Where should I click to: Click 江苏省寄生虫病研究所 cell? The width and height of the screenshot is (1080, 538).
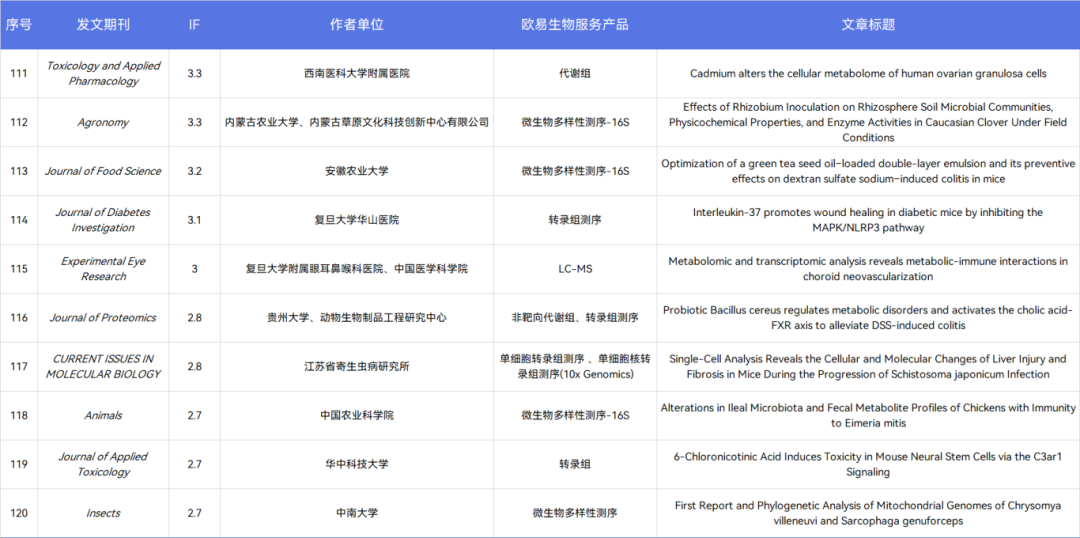coord(357,367)
